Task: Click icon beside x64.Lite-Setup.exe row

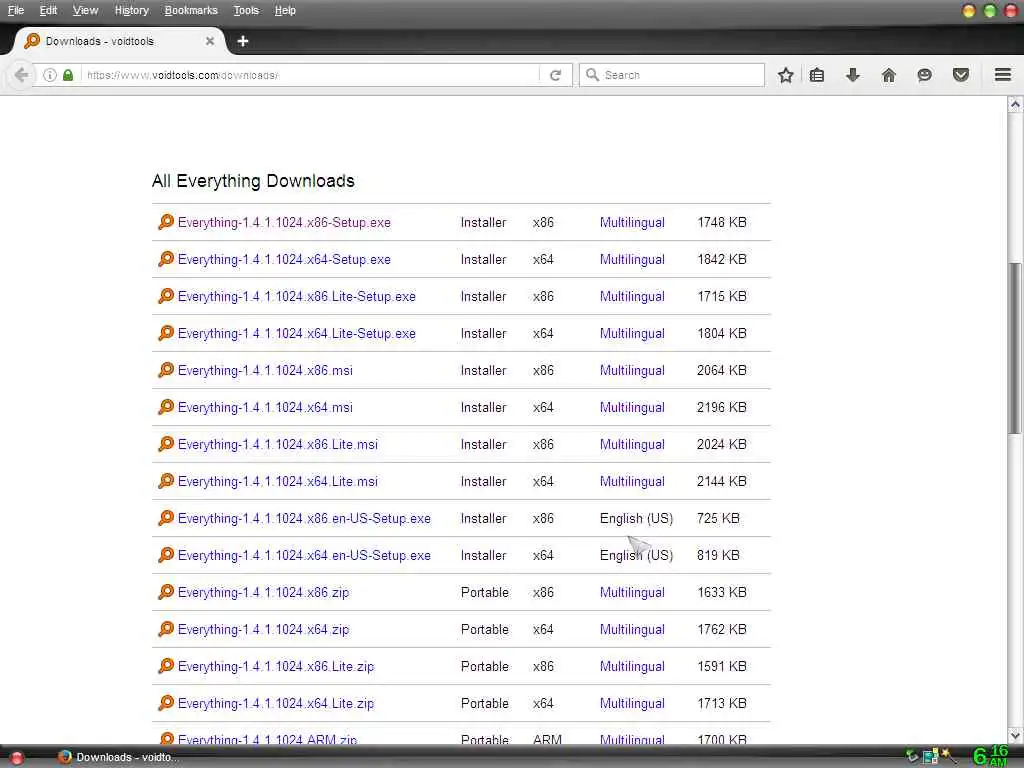Action: (166, 333)
